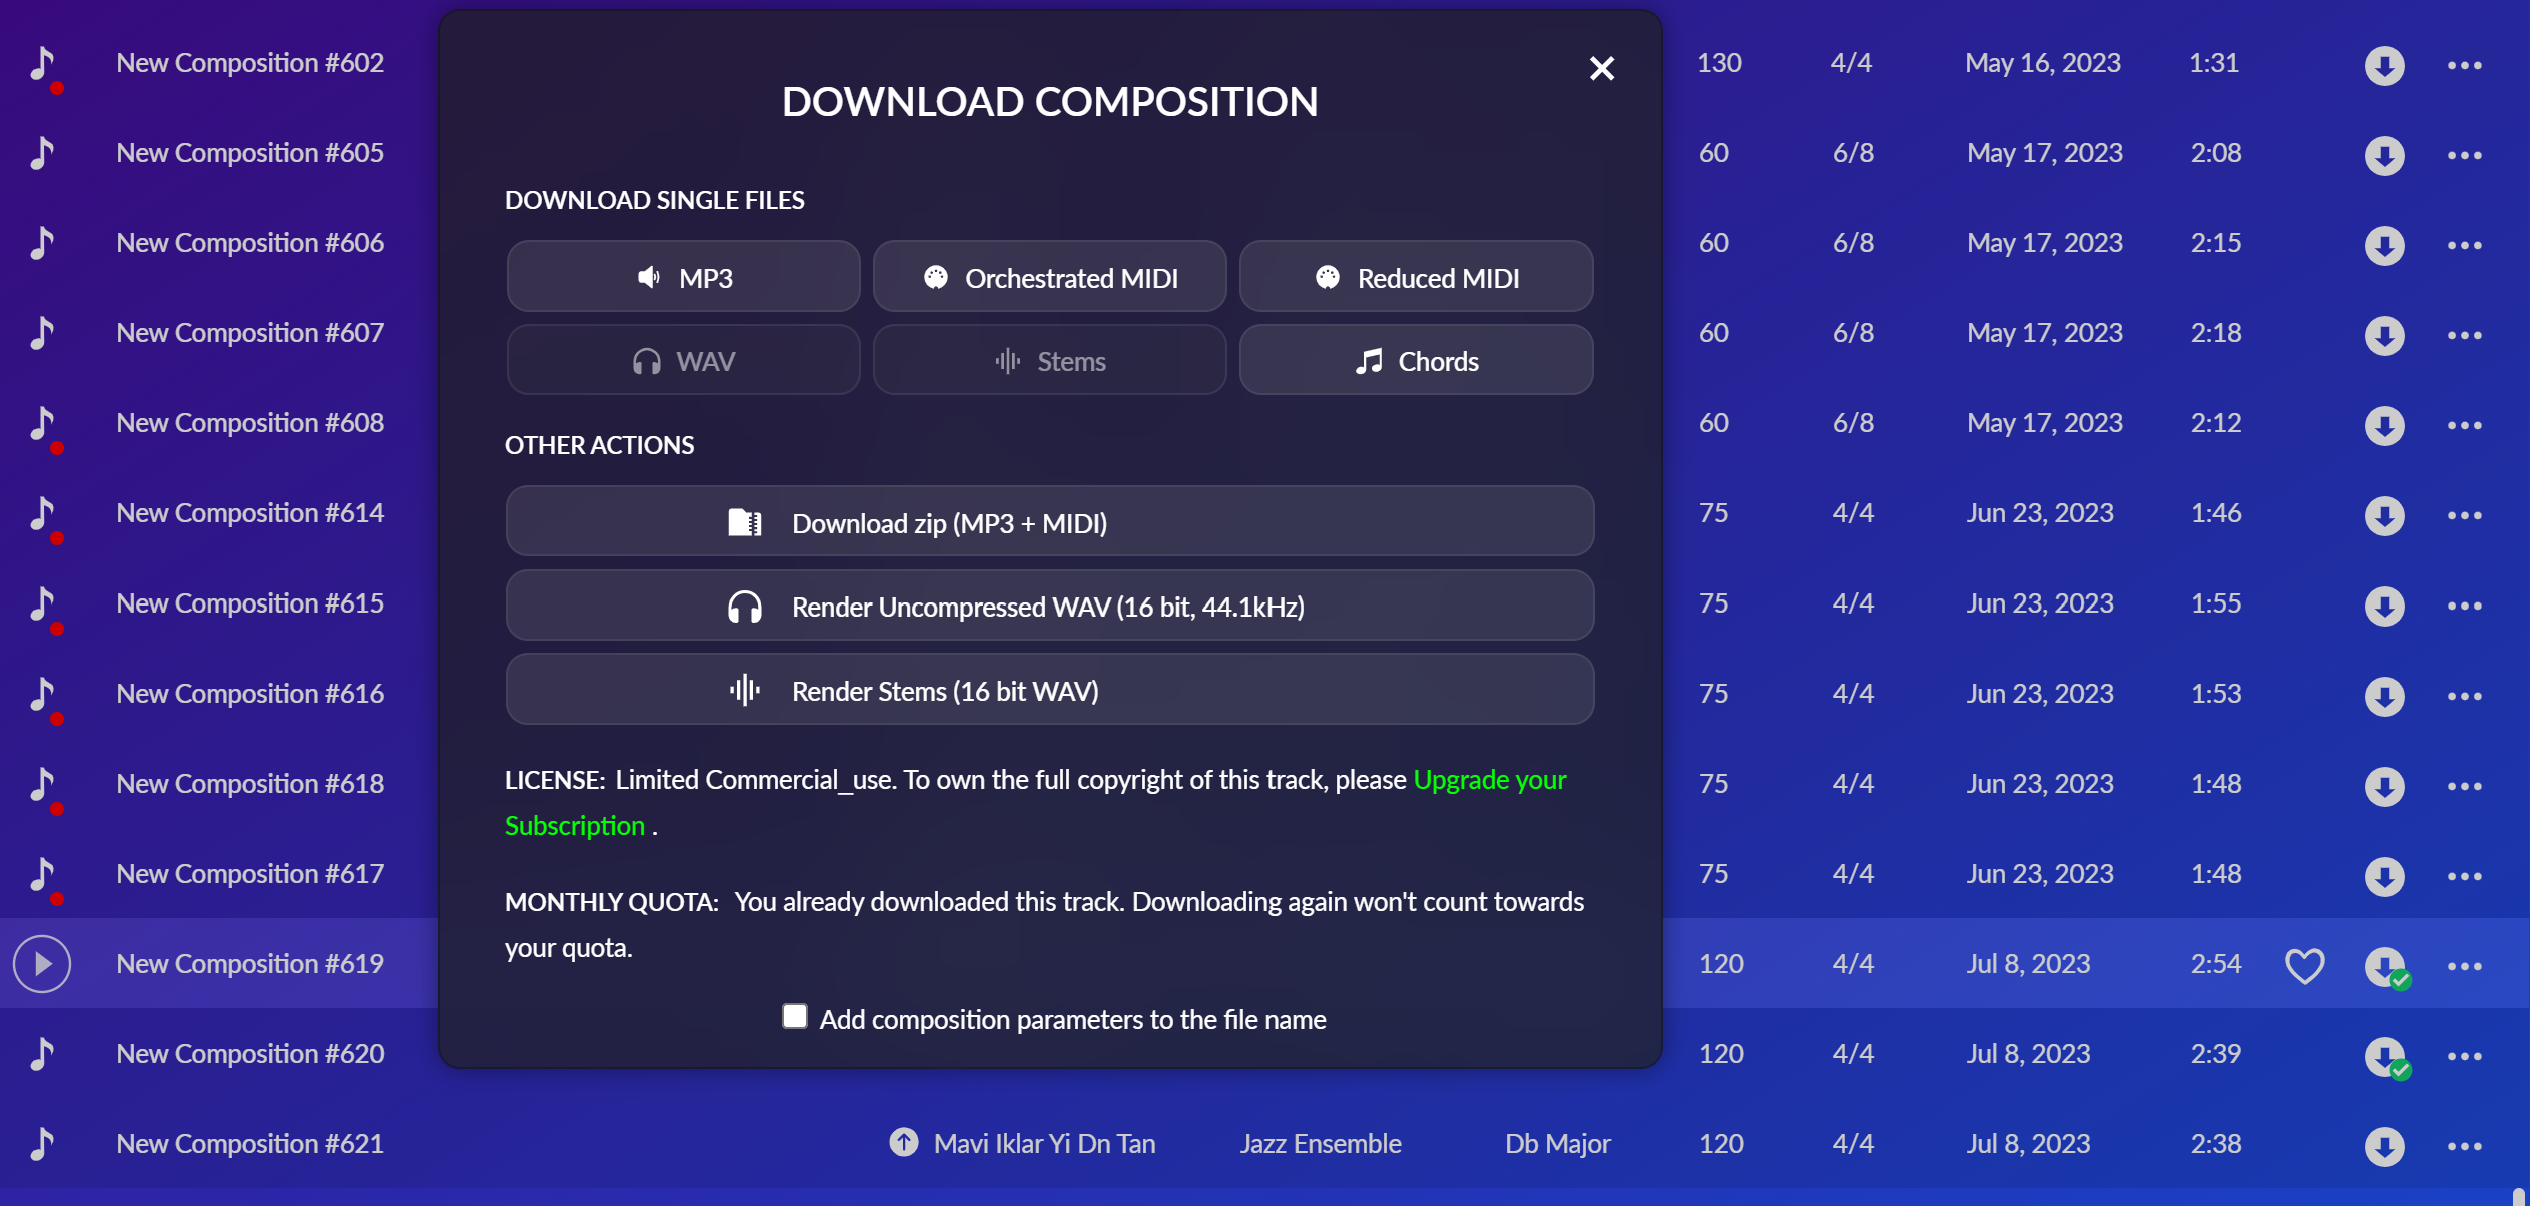Click download icon for New Composition #602
Screen dimensions: 2530x1206
click(x=2384, y=65)
